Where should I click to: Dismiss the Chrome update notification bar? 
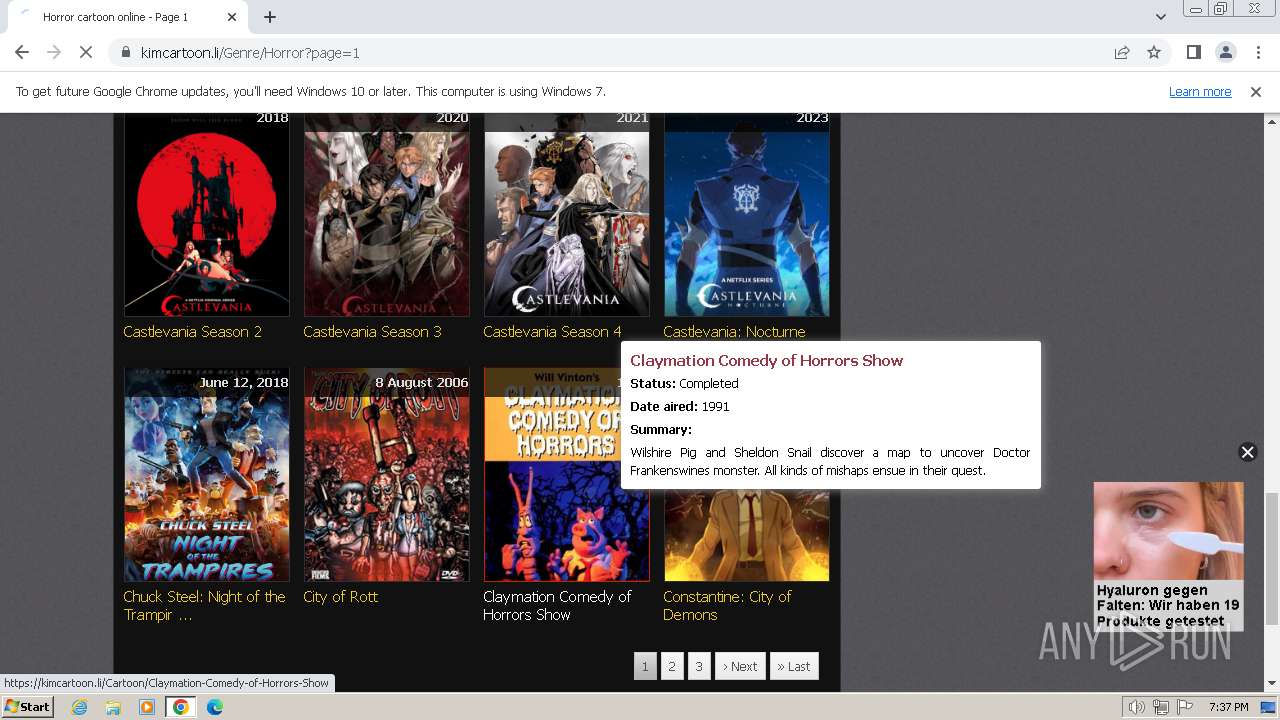click(x=1255, y=91)
